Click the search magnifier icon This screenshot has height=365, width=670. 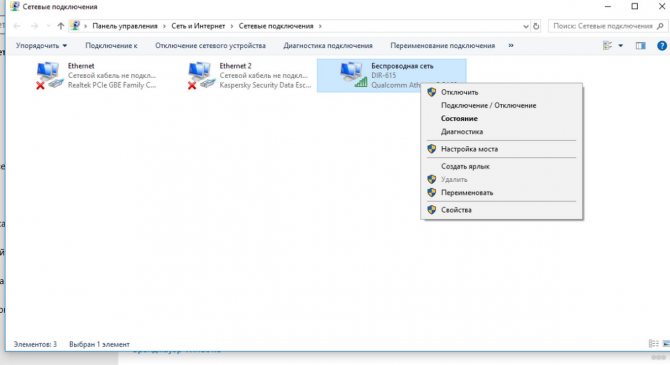pos(660,26)
